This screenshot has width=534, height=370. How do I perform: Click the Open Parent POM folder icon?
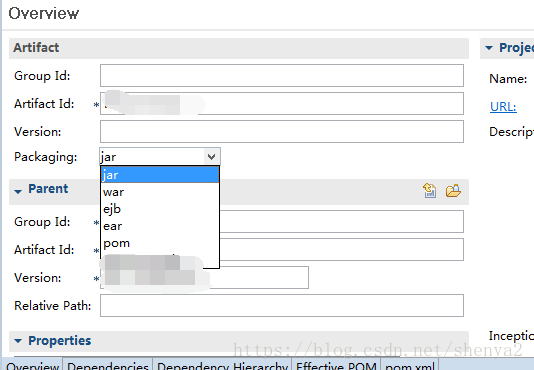pos(453,190)
